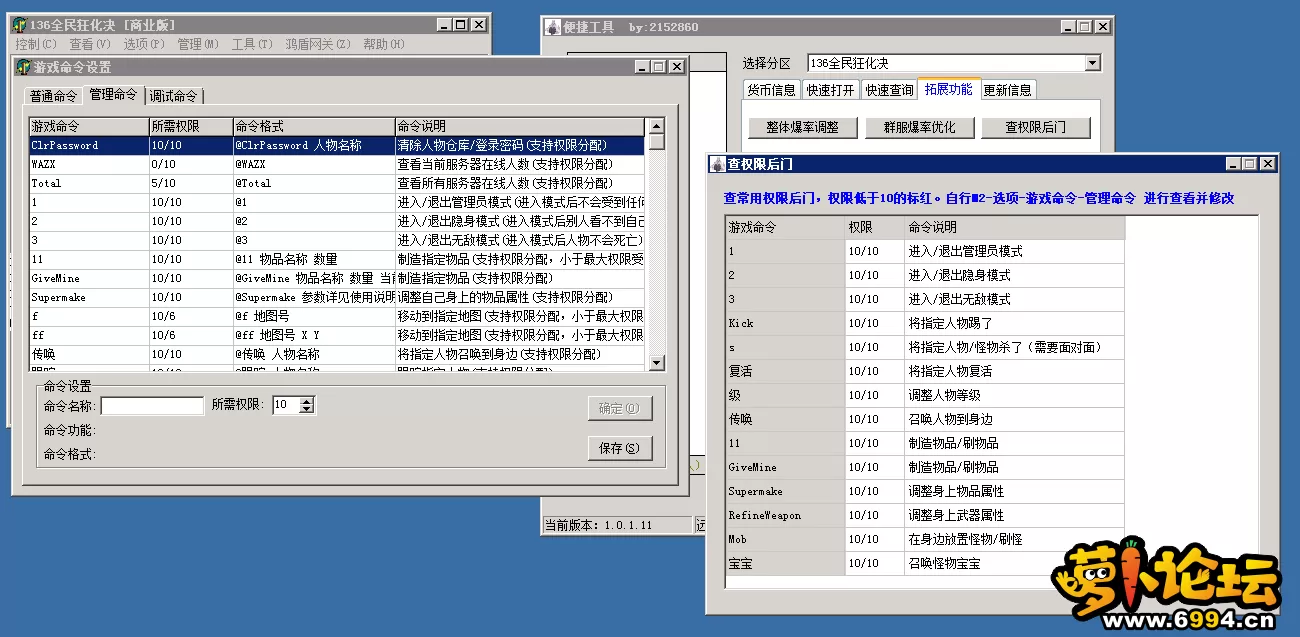Close the 查权限后门 window
Viewport: 1300px width, 637px height.
pos(1267,164)
